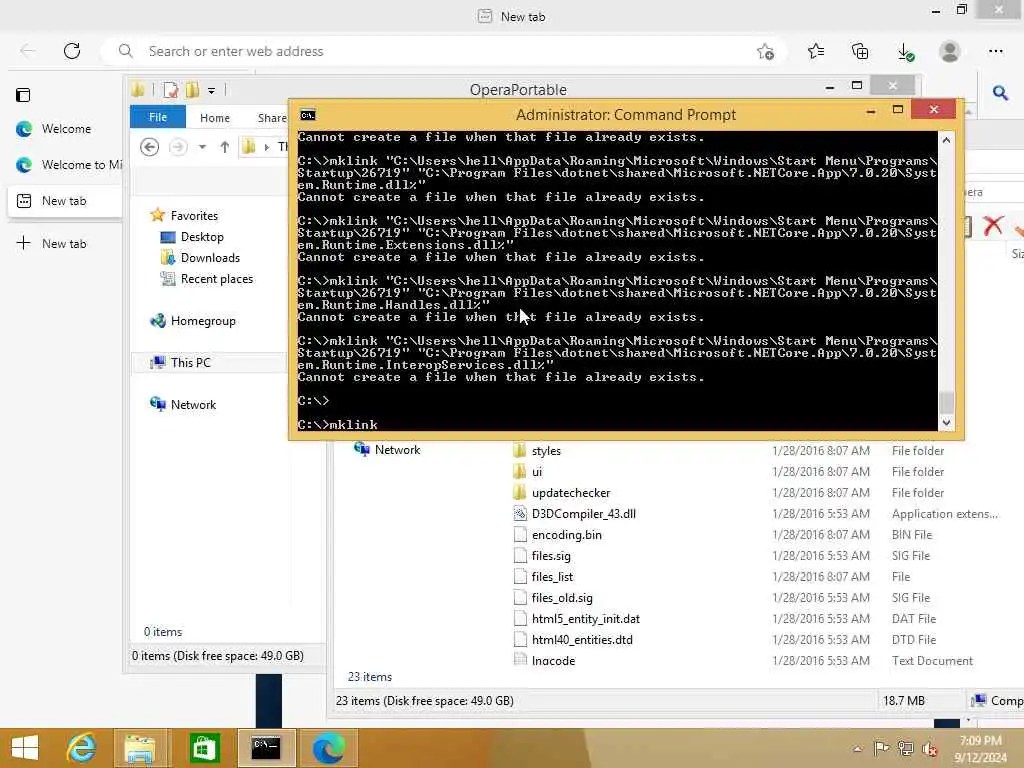Select the active New tab entry
Viewport: 1024px width, 768px height.
pyautogui.click(x=65, y=200)
